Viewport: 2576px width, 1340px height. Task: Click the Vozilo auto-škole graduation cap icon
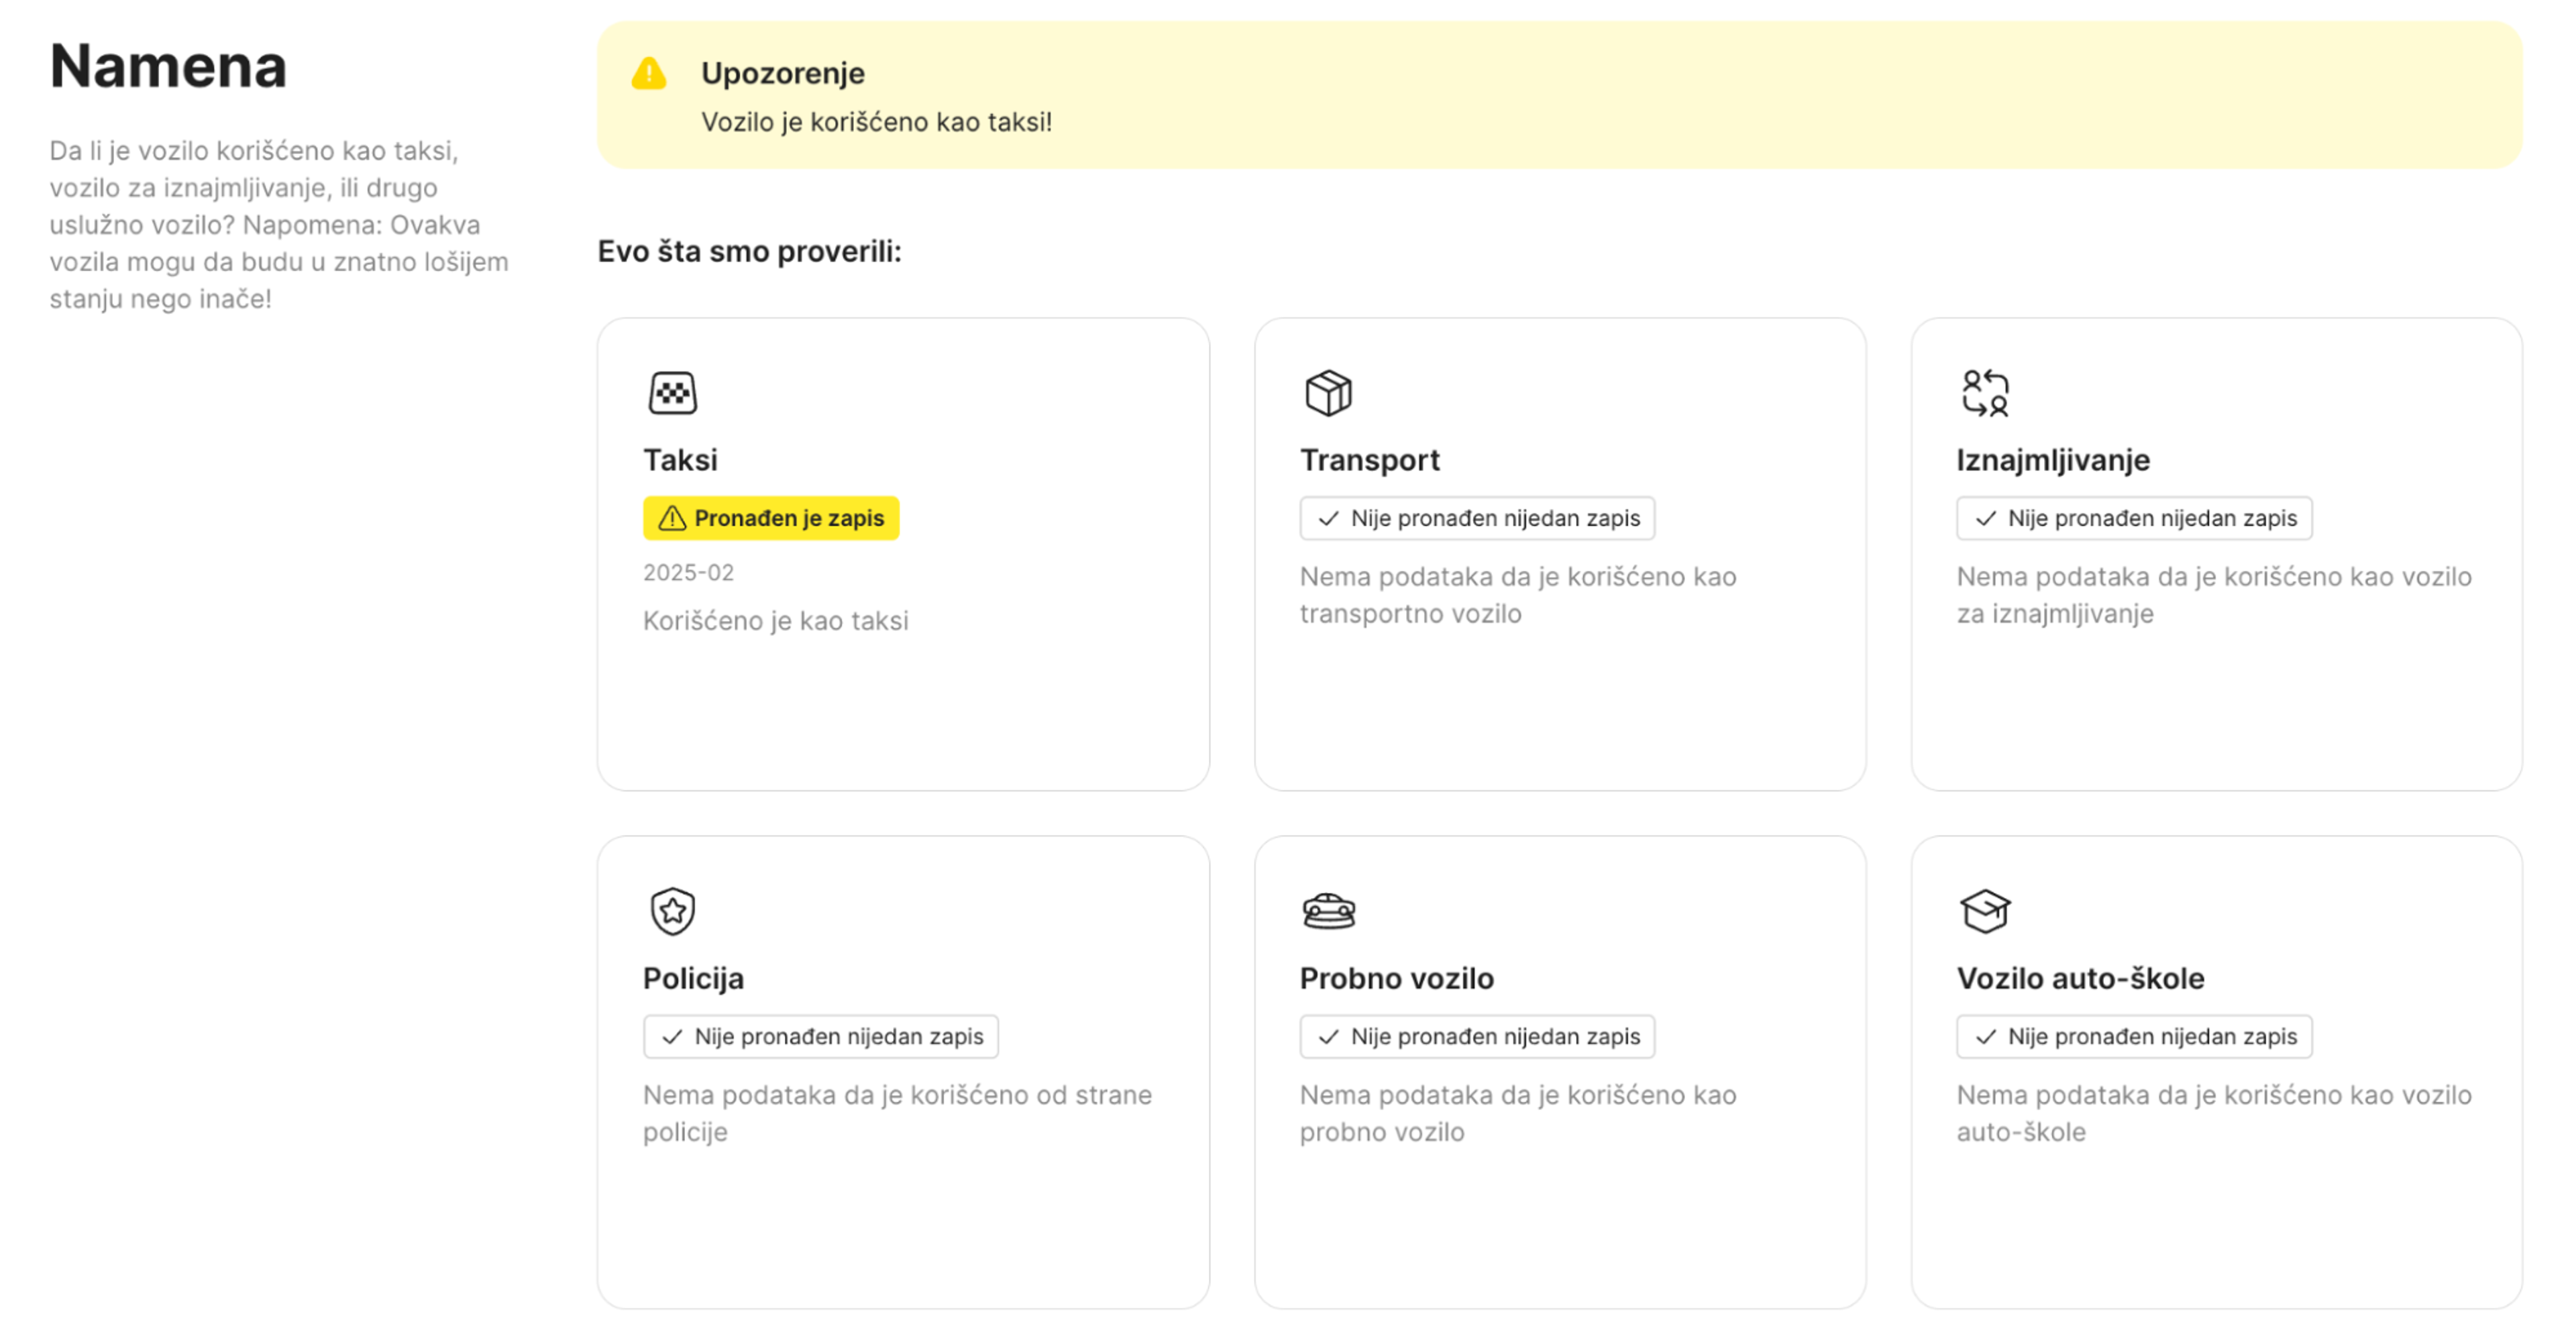pyautogui.click(x=1985, y=911)
